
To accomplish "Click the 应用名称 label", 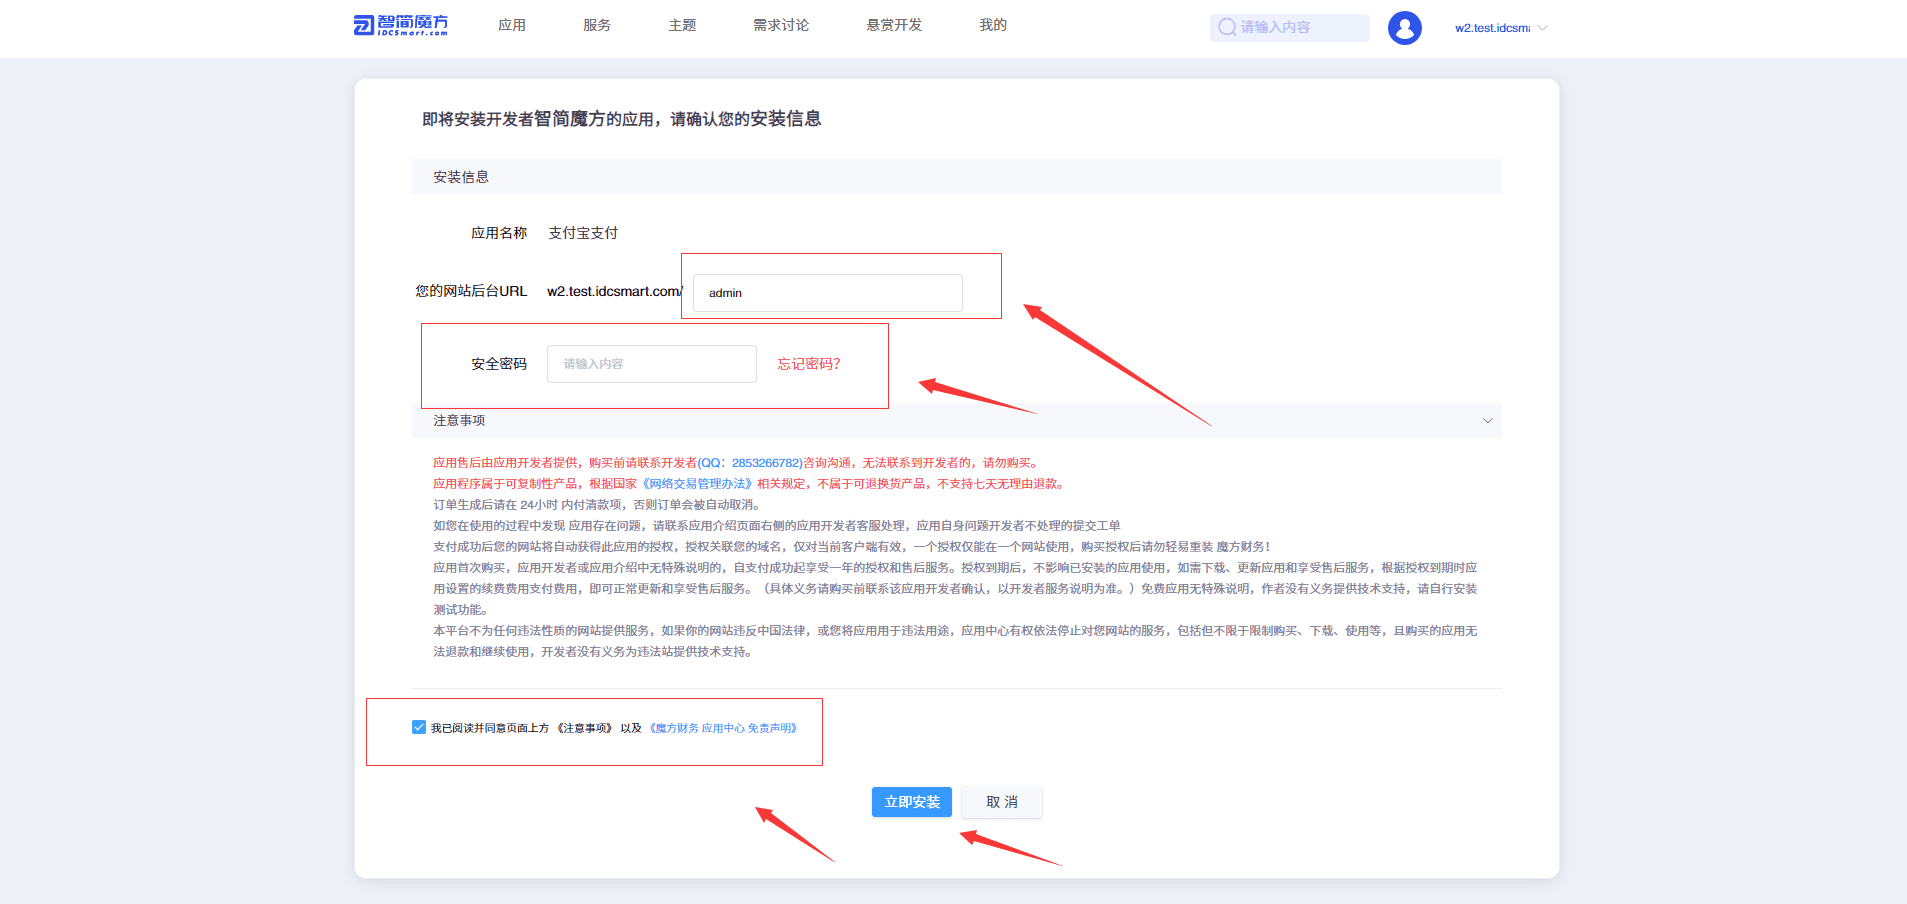I will click(499, 233).
